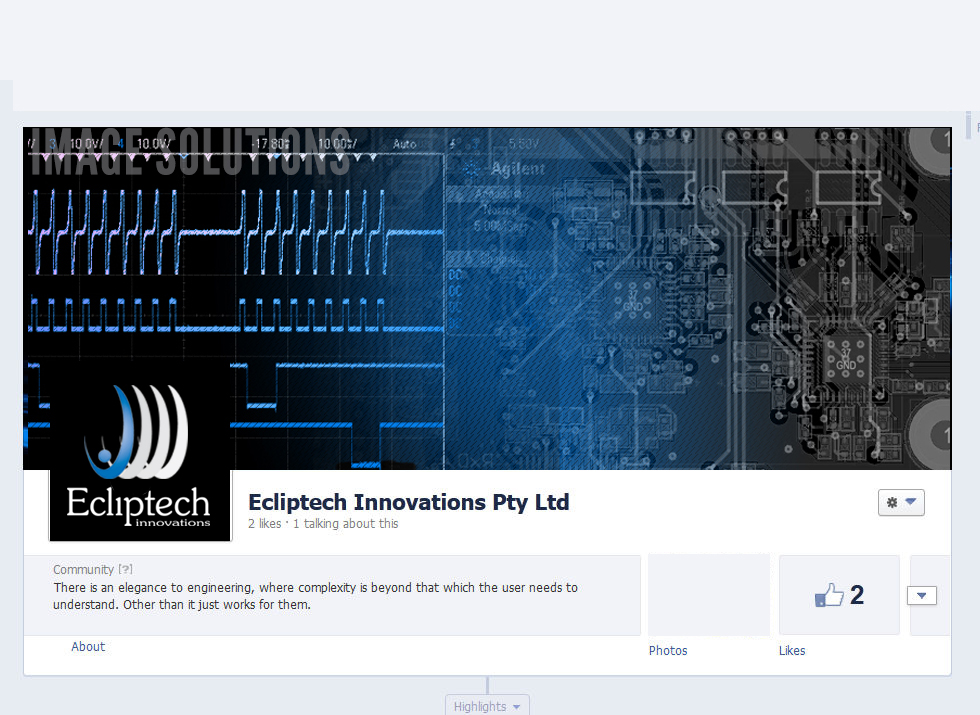The height and width of the screenshot is (715, 980).
Task: Click the Community [?] help marker
Action: (126, 569)
